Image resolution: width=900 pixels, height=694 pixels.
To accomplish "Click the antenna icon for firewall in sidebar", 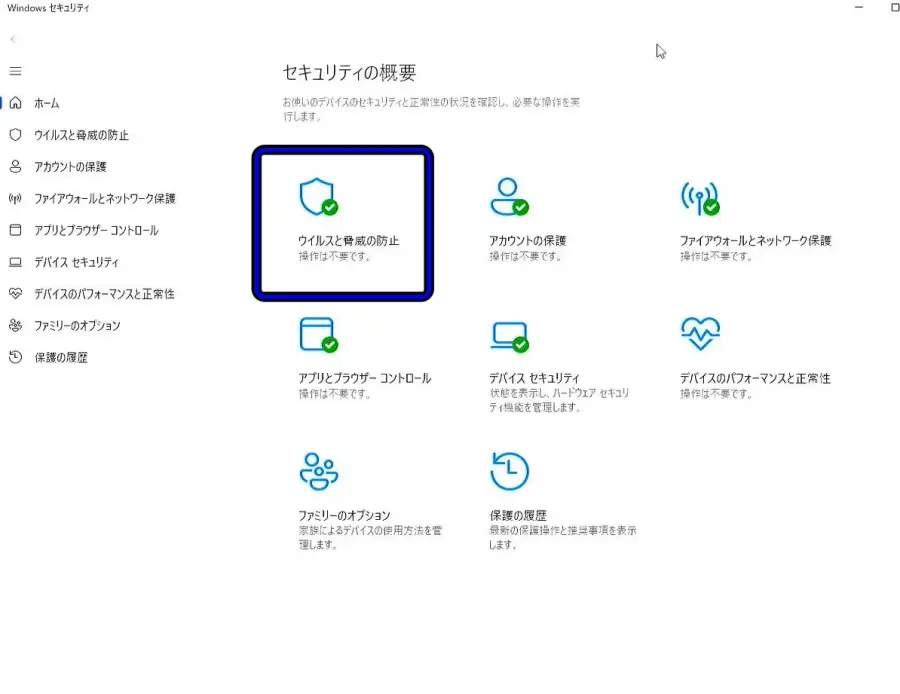I will click(15, 198).
